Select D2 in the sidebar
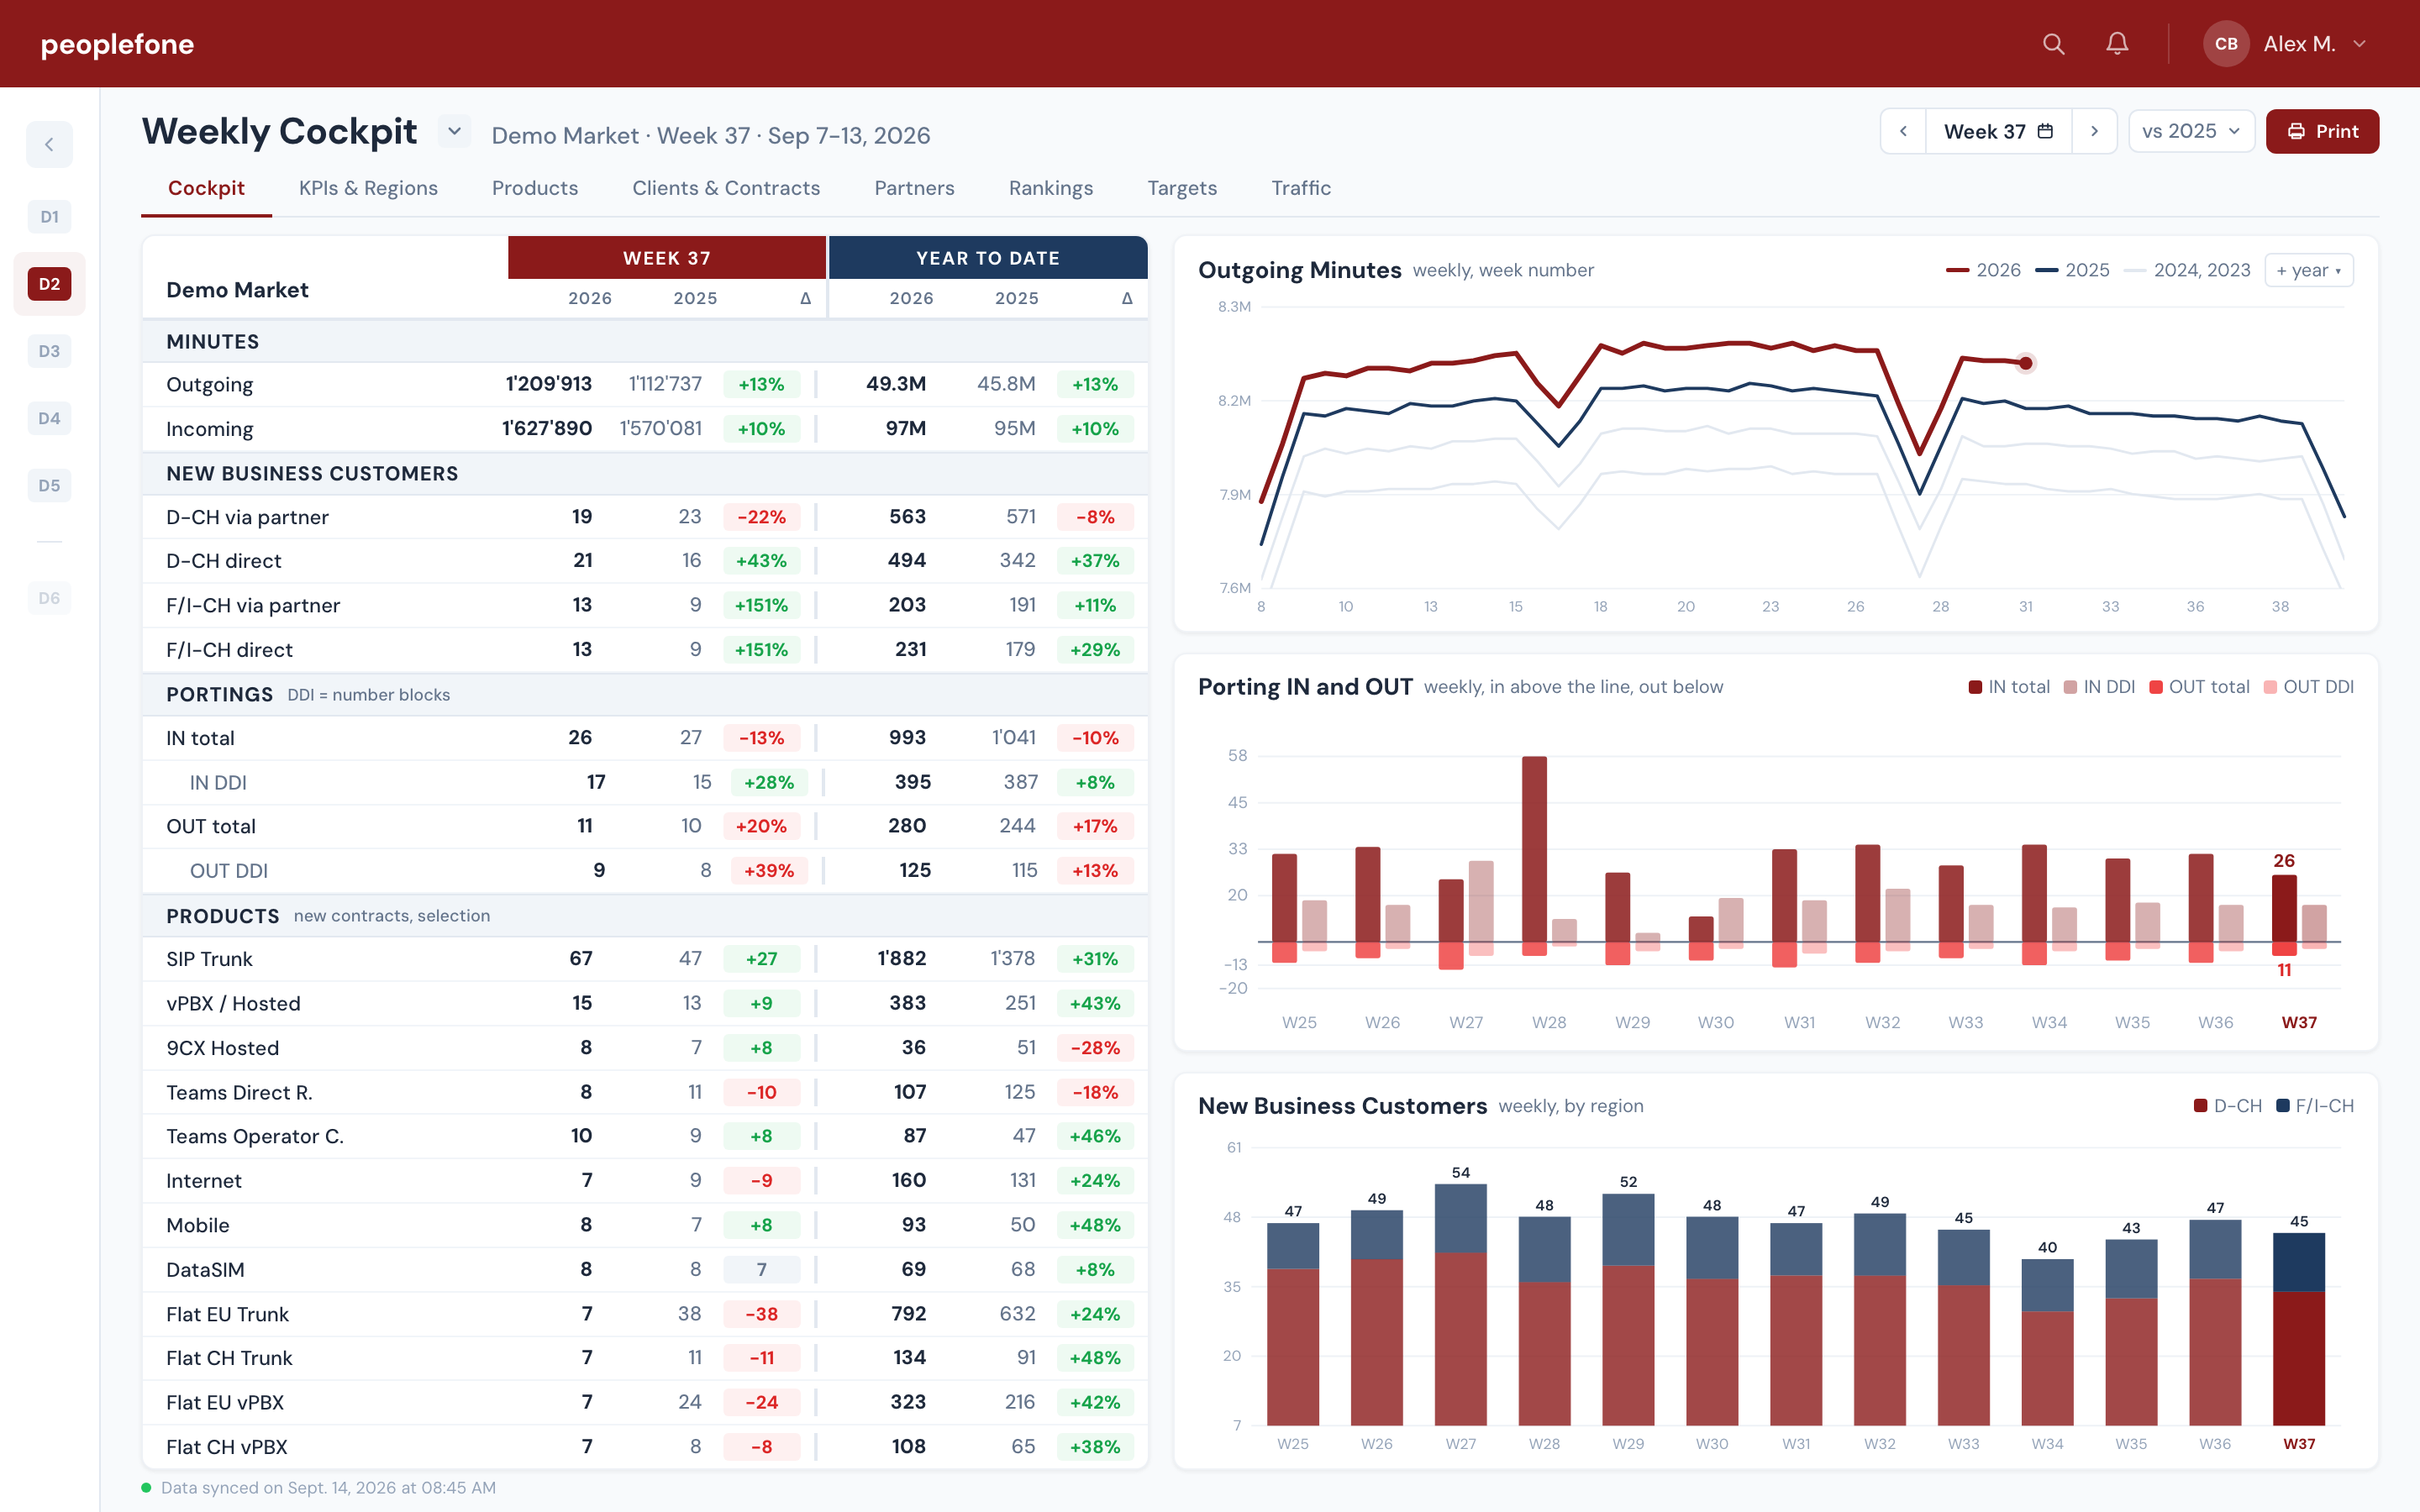2420x1512 pixels. [49, 284]
